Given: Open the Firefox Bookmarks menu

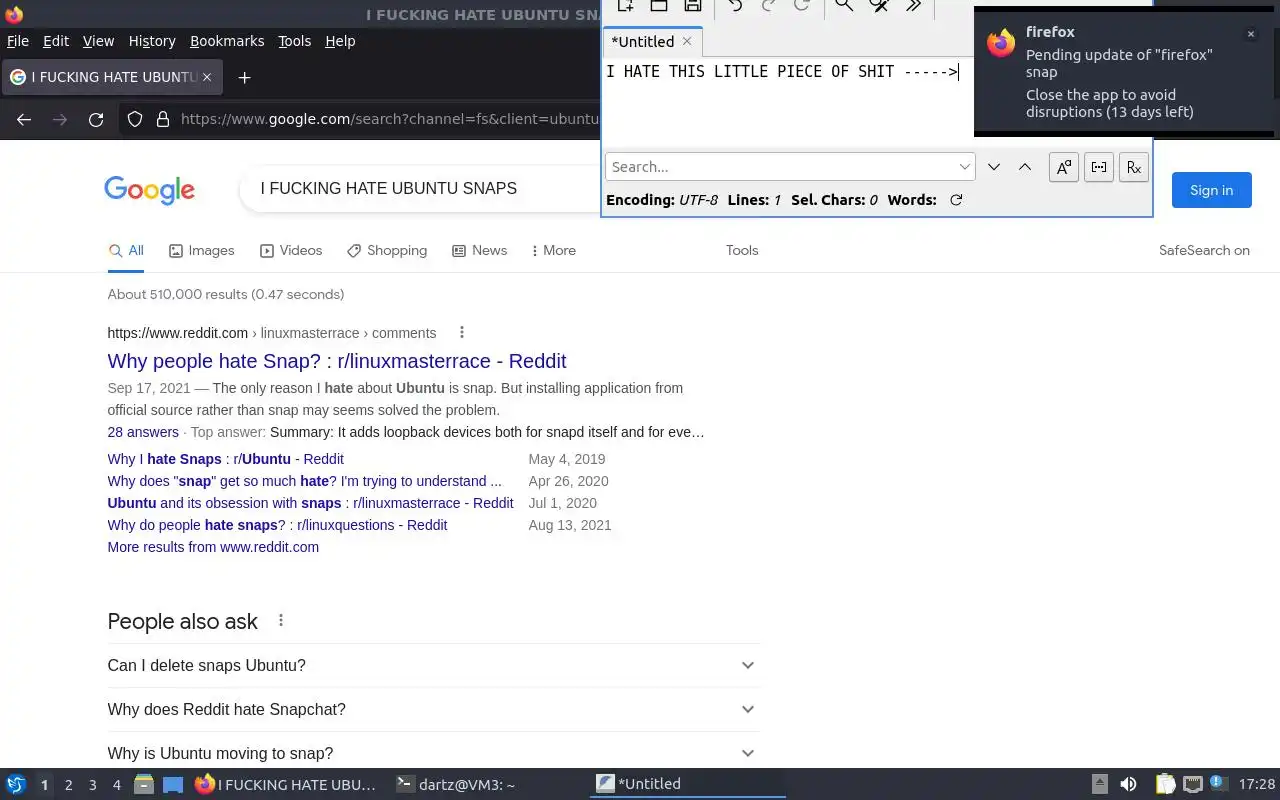Looking at the screenshot, I should click(x=227, y=41).
